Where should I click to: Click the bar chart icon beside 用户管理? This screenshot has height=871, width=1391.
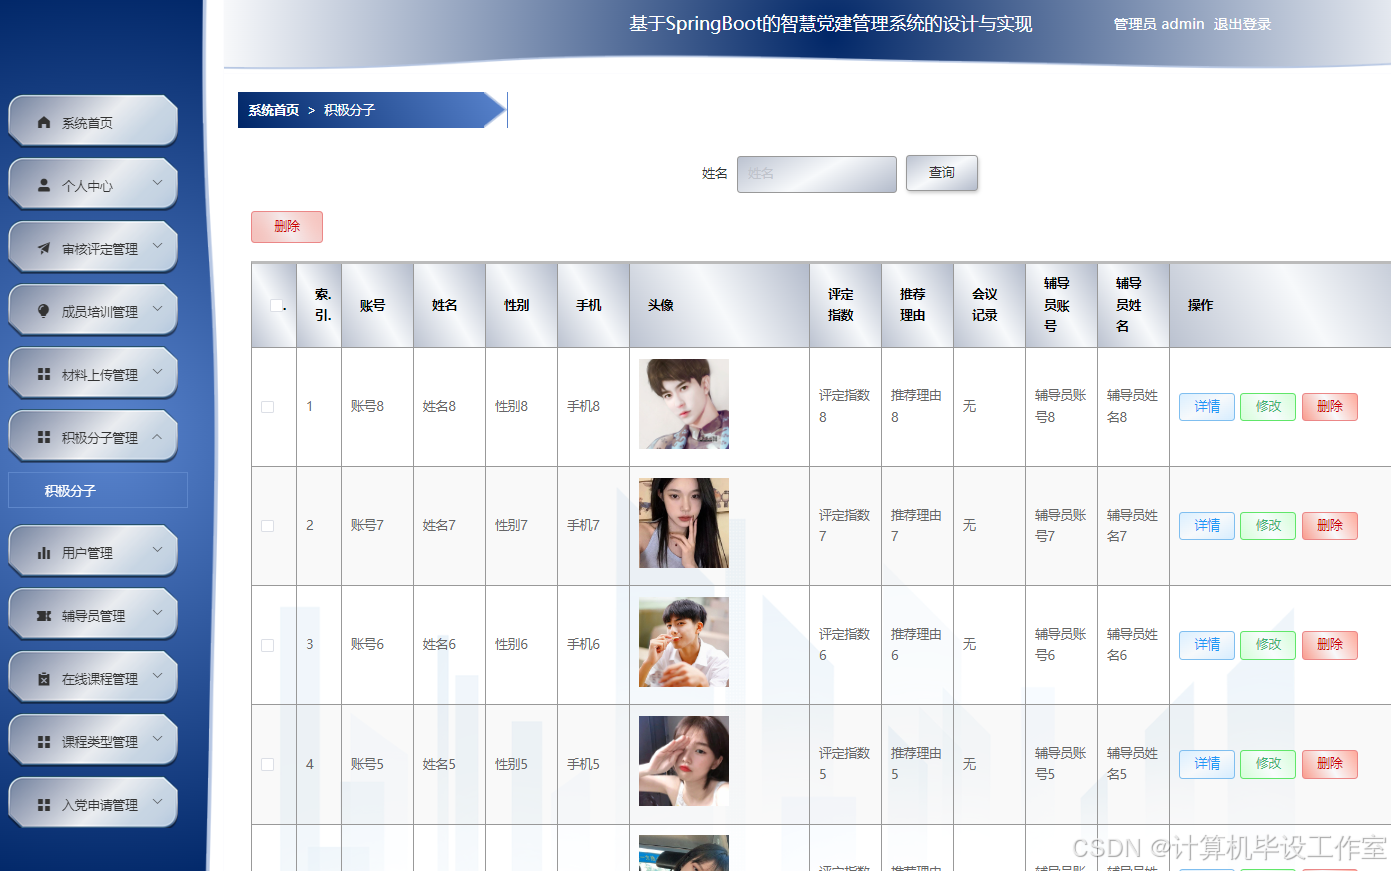(x=44, y=553)
